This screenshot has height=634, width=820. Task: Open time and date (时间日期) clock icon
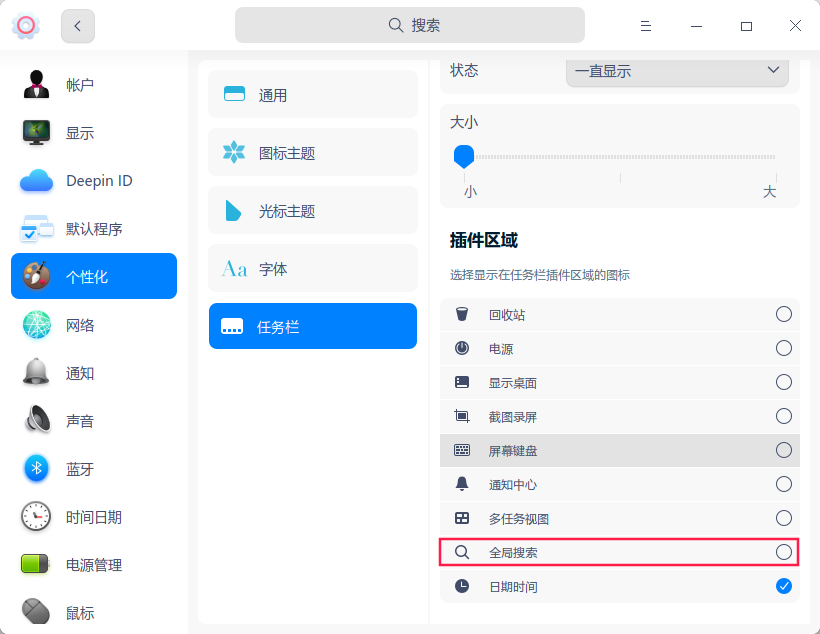36,517
